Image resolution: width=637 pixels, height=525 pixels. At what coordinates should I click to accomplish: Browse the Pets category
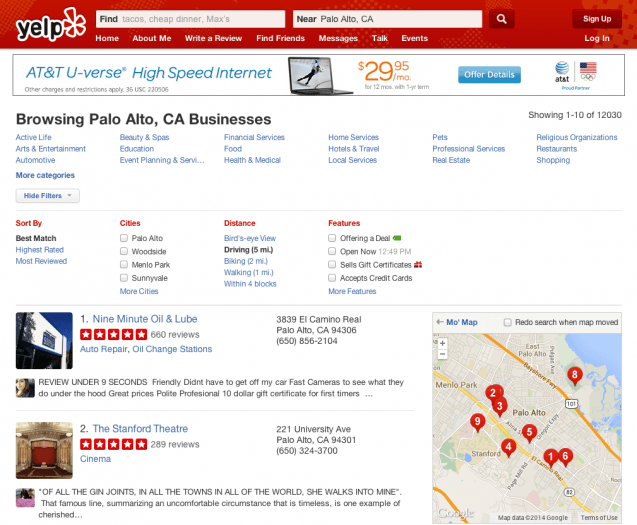pyautogui.click(x=440, y=137)
